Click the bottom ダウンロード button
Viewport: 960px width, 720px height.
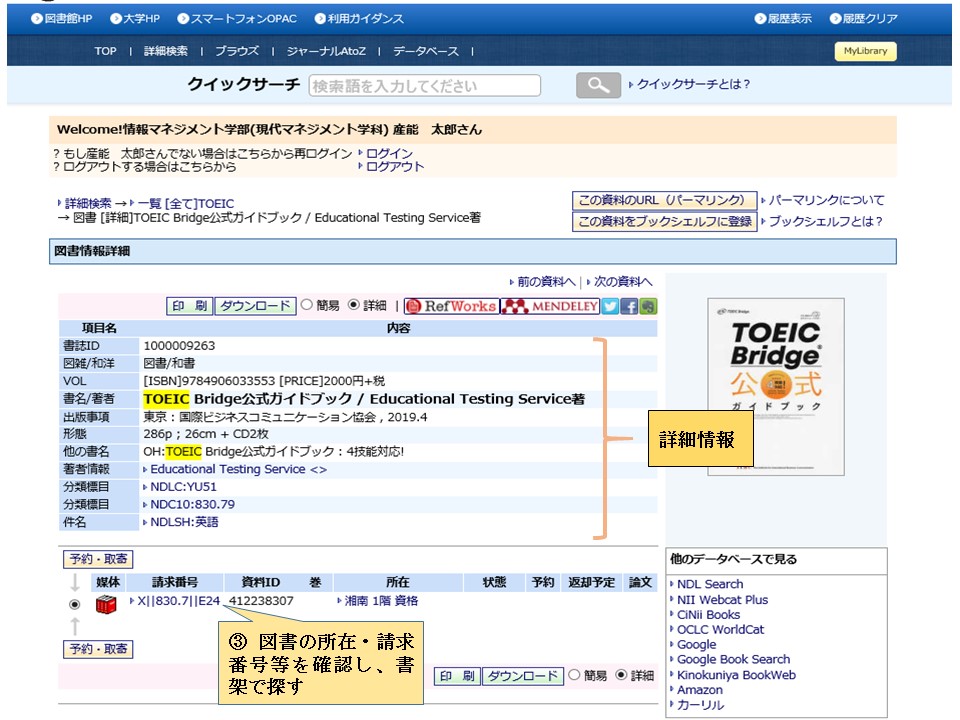[523, 677]
